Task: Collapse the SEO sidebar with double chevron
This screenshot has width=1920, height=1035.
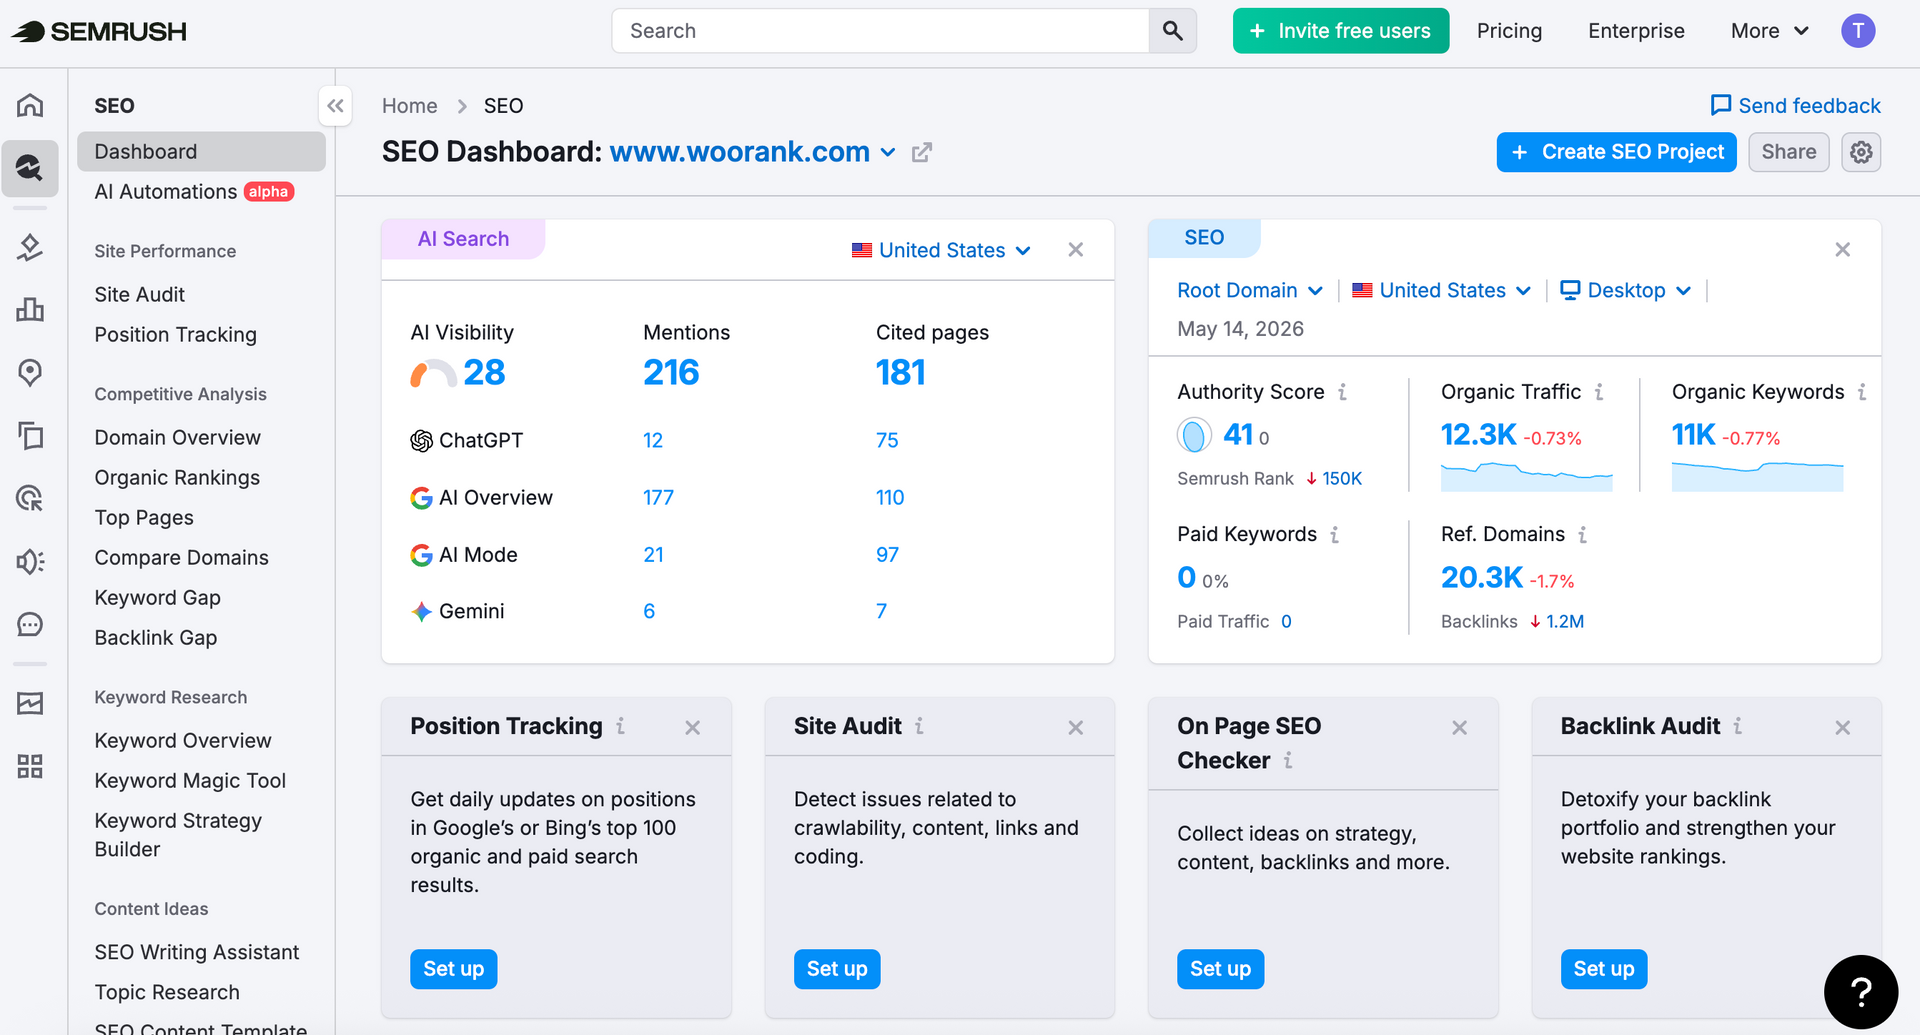Action: 335,106
